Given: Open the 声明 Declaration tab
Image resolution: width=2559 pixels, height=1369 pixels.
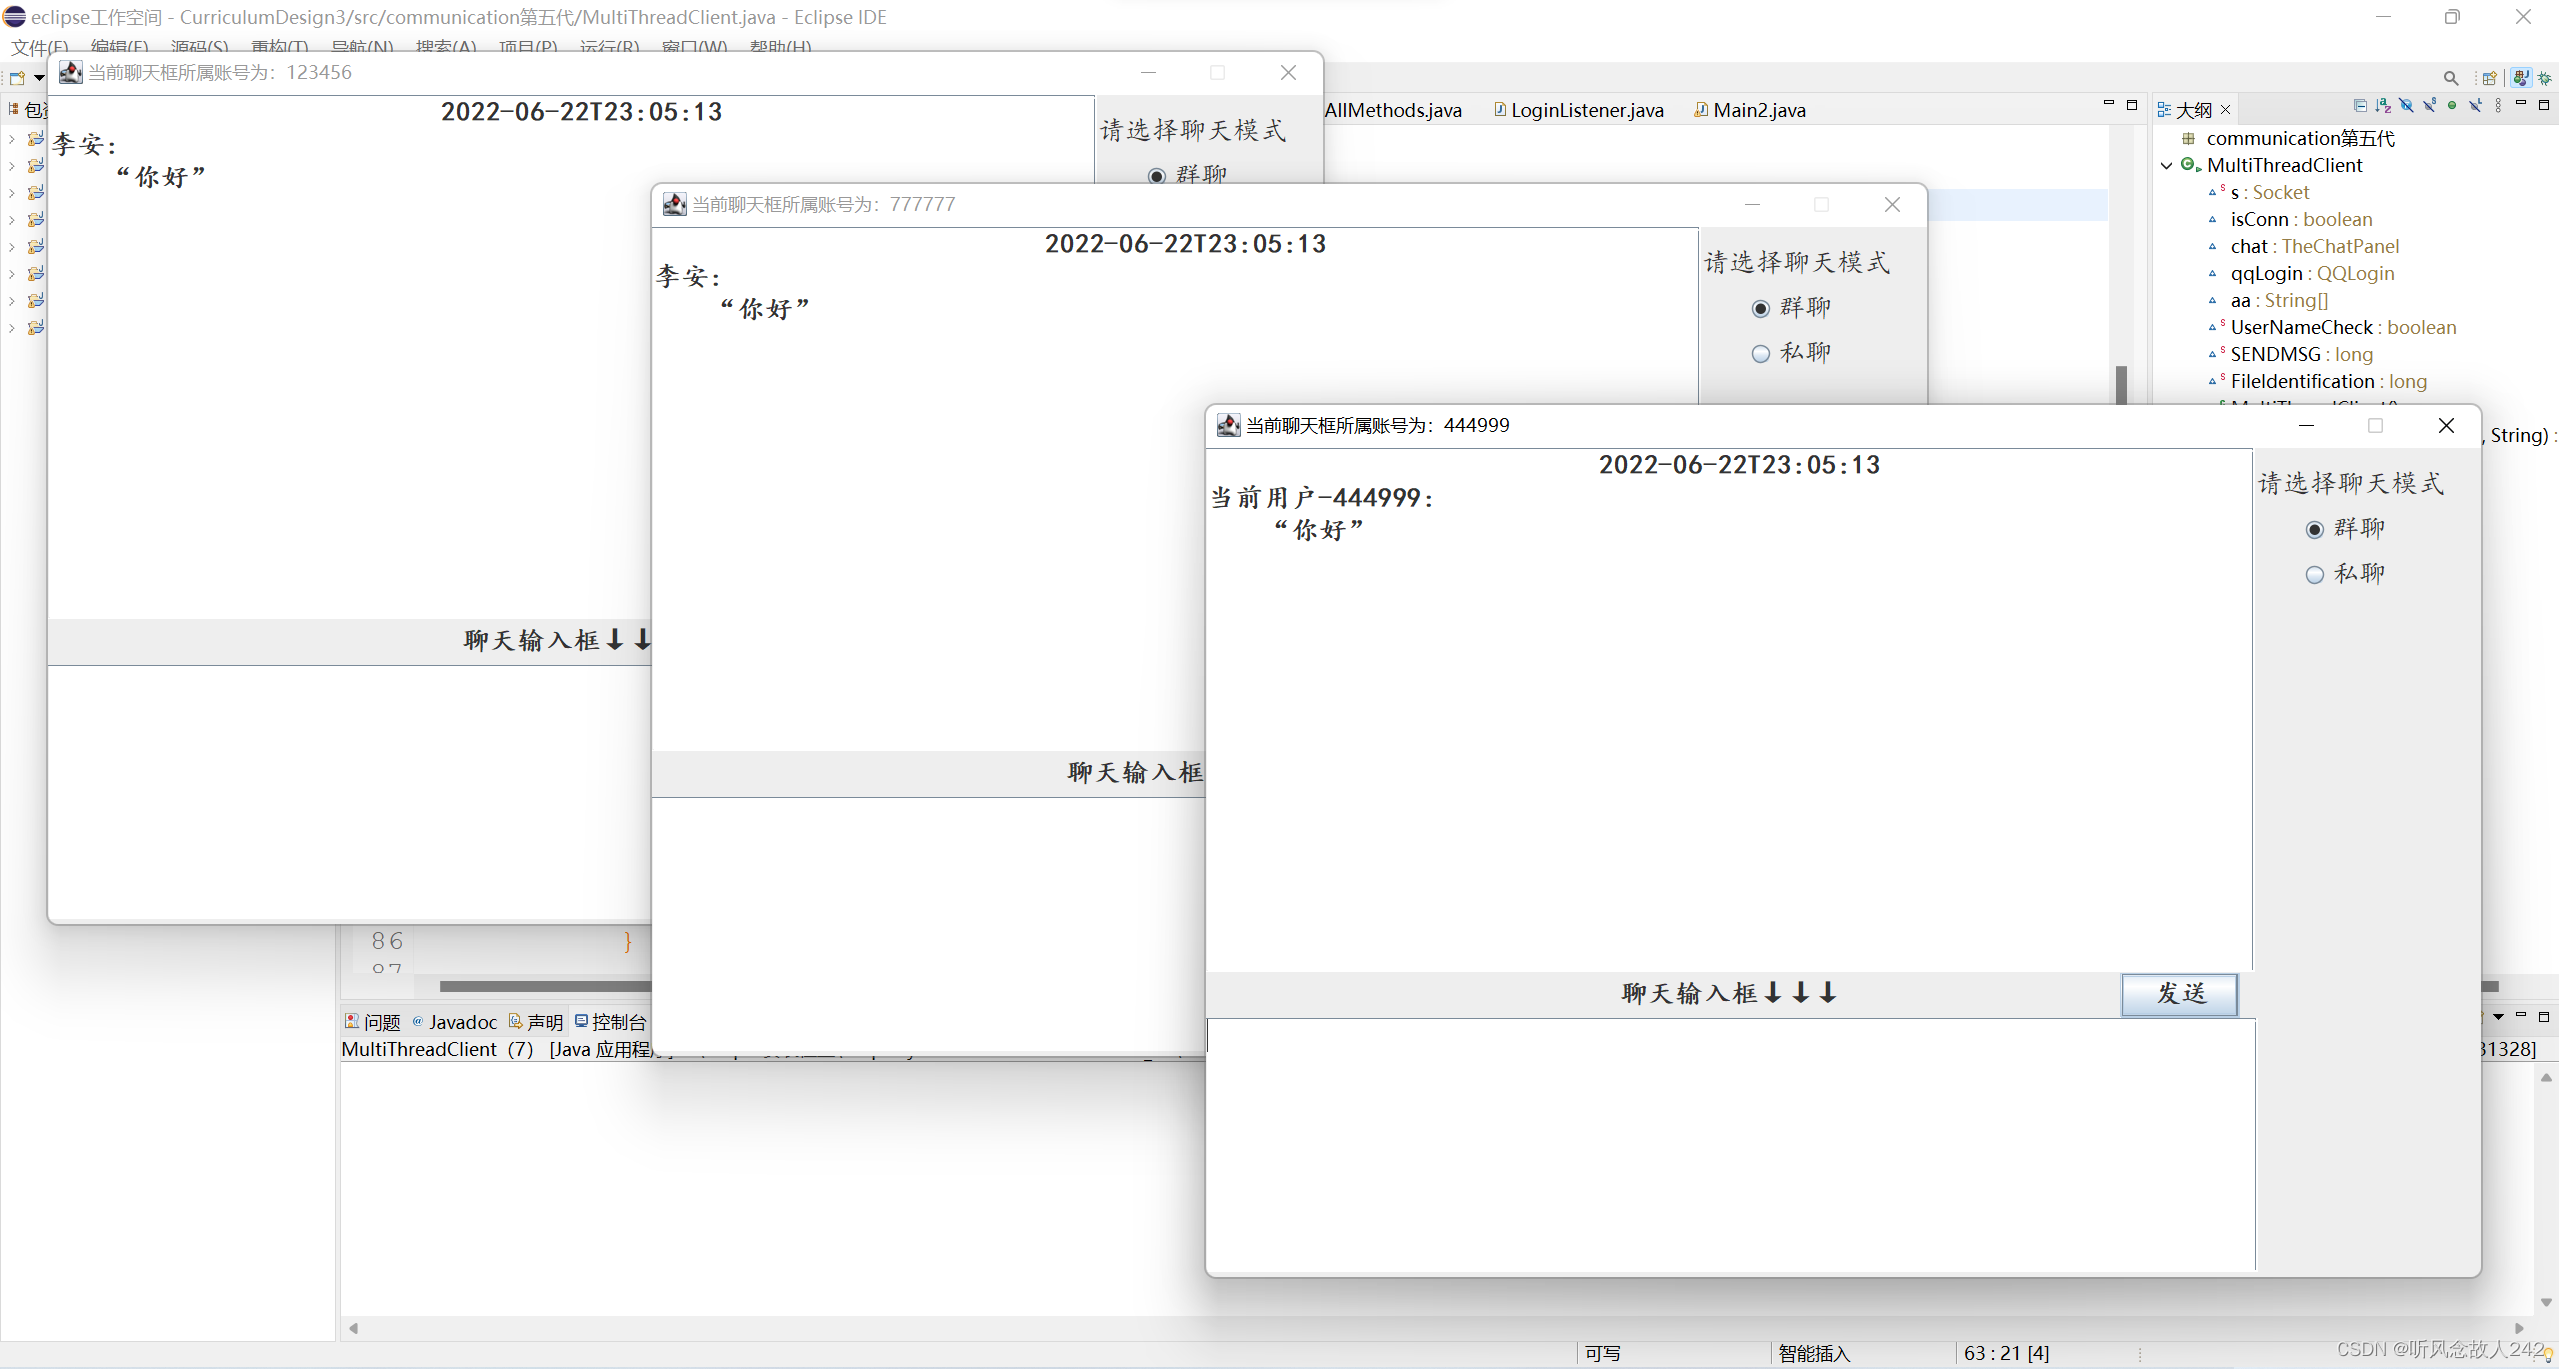Looking at the screenshot, I should click(536, 1022).
